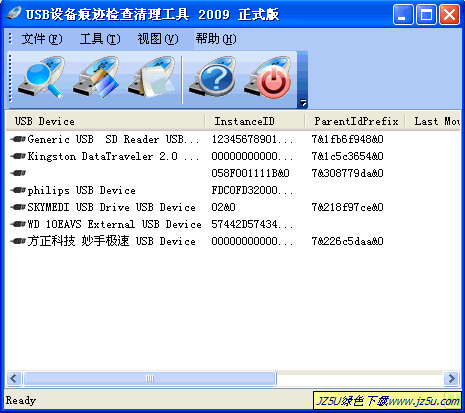Click the horizontal scrollbar right arrow
Screen dimensions: 465x413
click(452, 378)
